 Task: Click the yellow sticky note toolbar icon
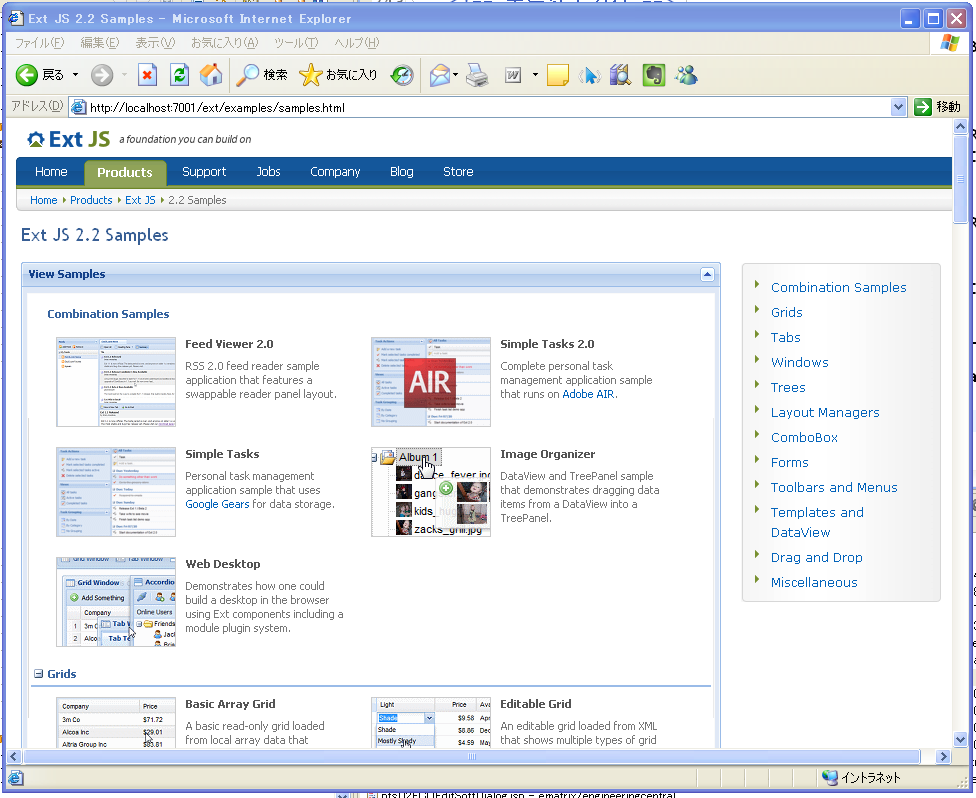(x=558, y=75)
